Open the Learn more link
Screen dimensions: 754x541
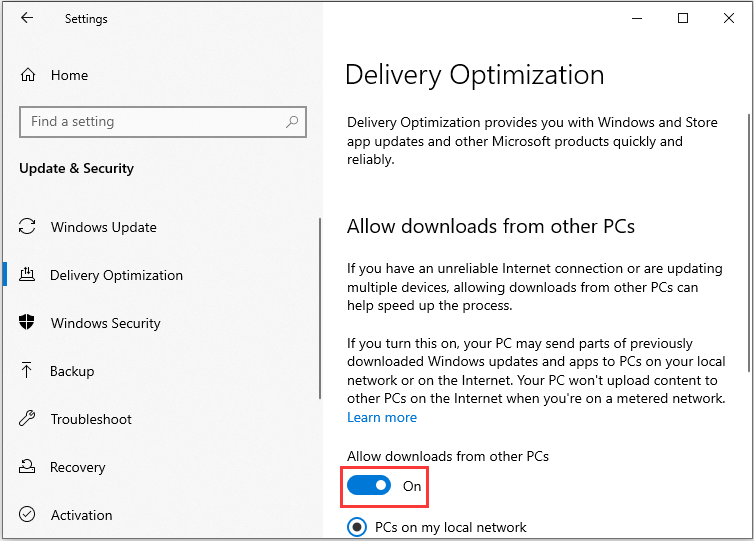pyautogui.click(x=381, y=417)
